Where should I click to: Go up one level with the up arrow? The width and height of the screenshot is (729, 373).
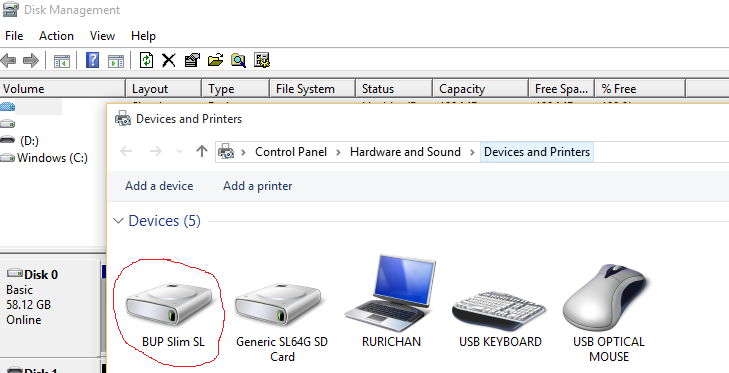(202, 151)
